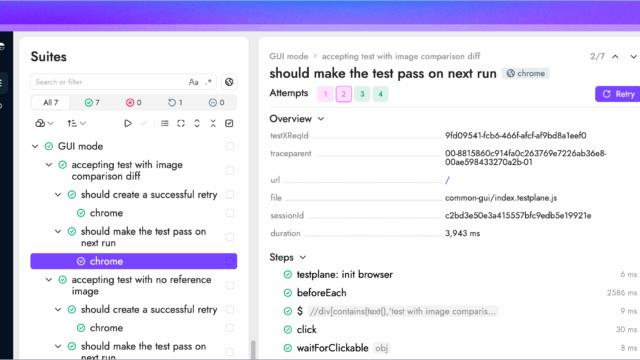Click GUI mode breadcrumb
Image resolution: width=640 pixels, height=360 pixels.
coord(289,56)
